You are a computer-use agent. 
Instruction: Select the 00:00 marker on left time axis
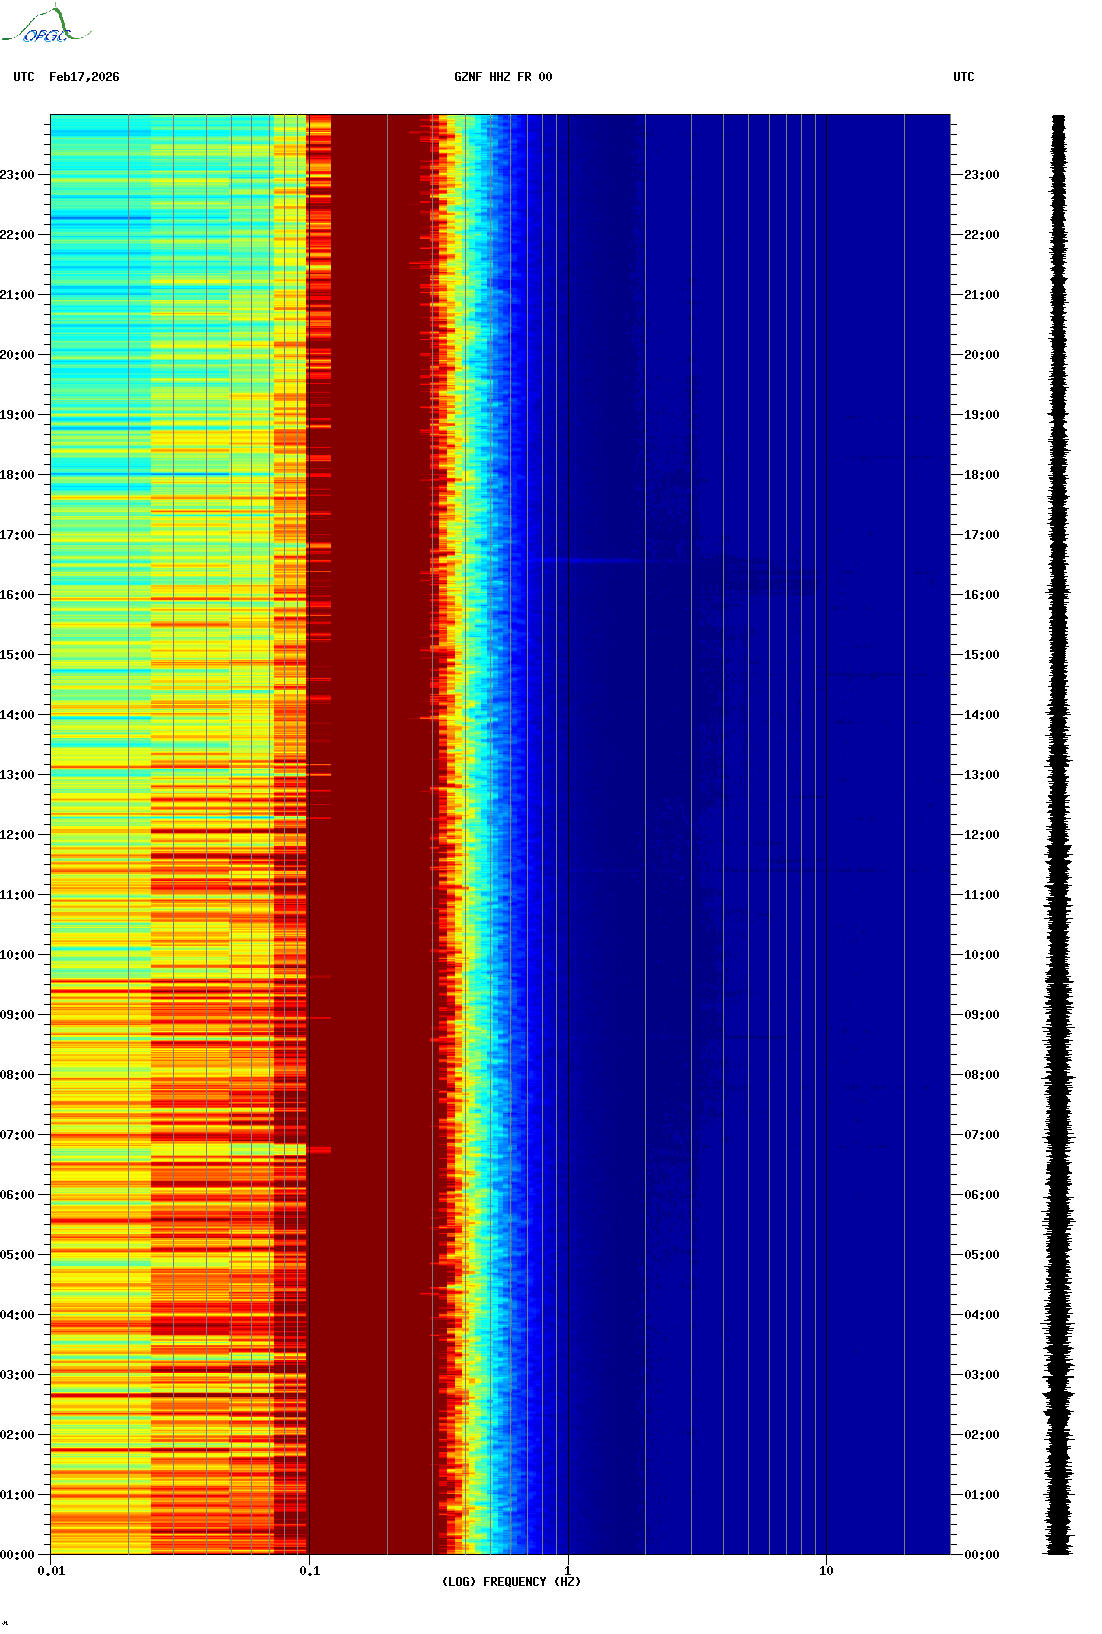17,1555
